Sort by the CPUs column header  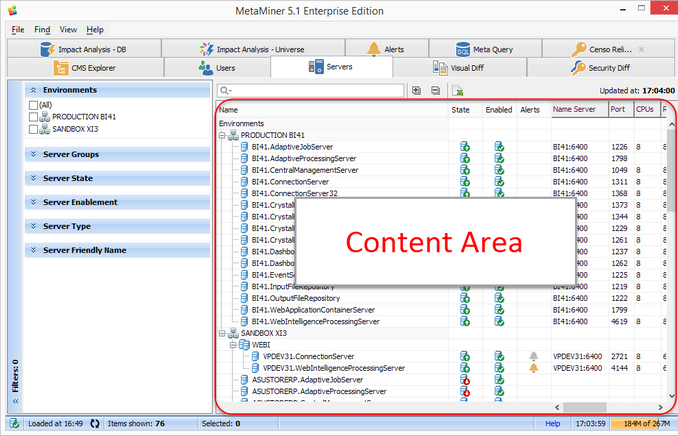pyautogui.click(x=647, y=109)
